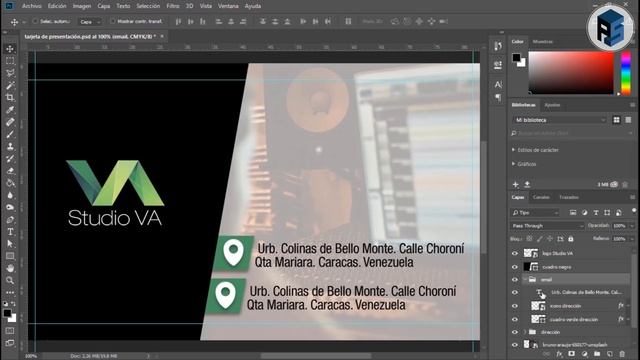Hide the logo Studio VA layer
640x360 pixels.
pyautogui.click(x=515, y=253)
